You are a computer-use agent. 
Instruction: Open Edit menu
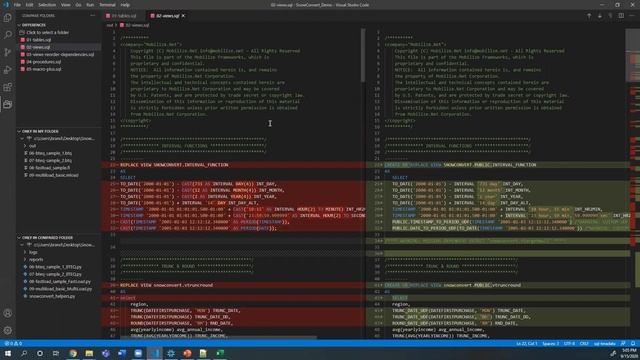[29, 5]
